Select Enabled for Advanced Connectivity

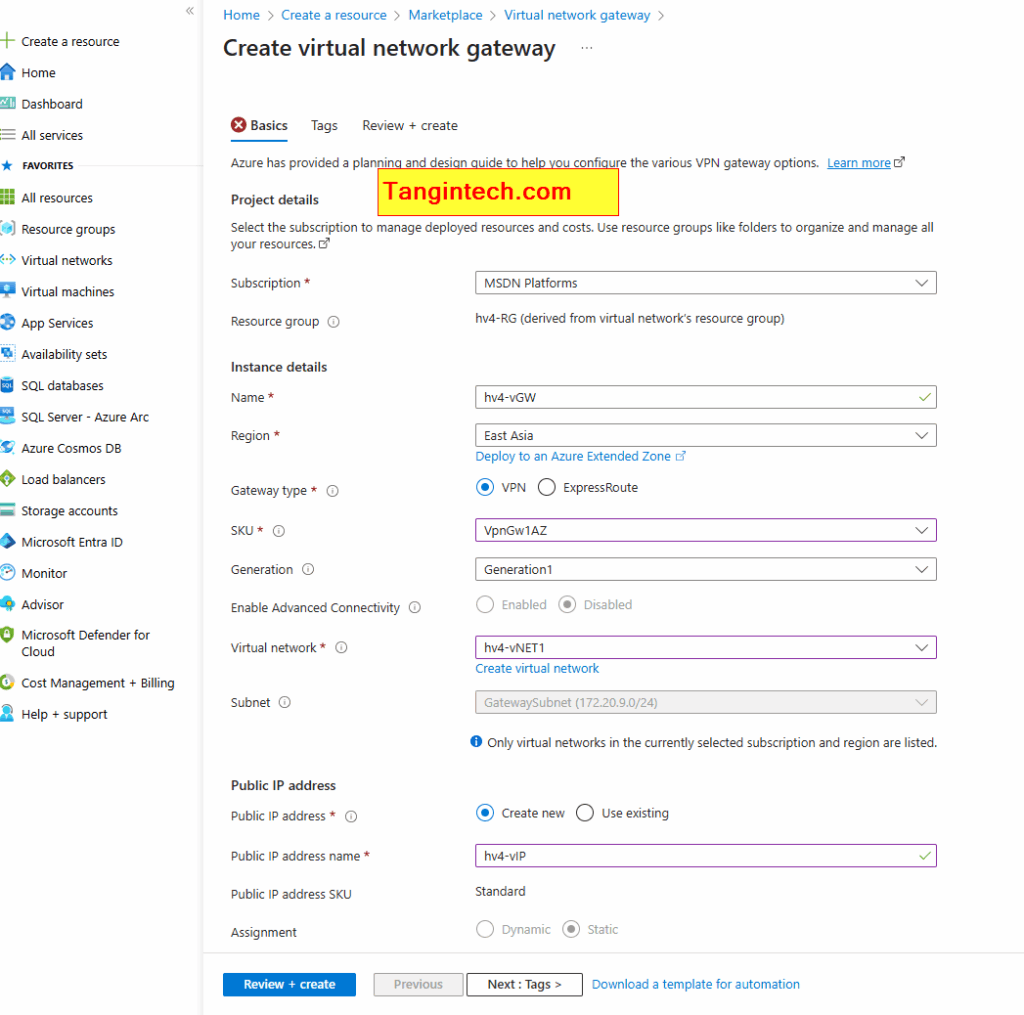click(485, 605)
